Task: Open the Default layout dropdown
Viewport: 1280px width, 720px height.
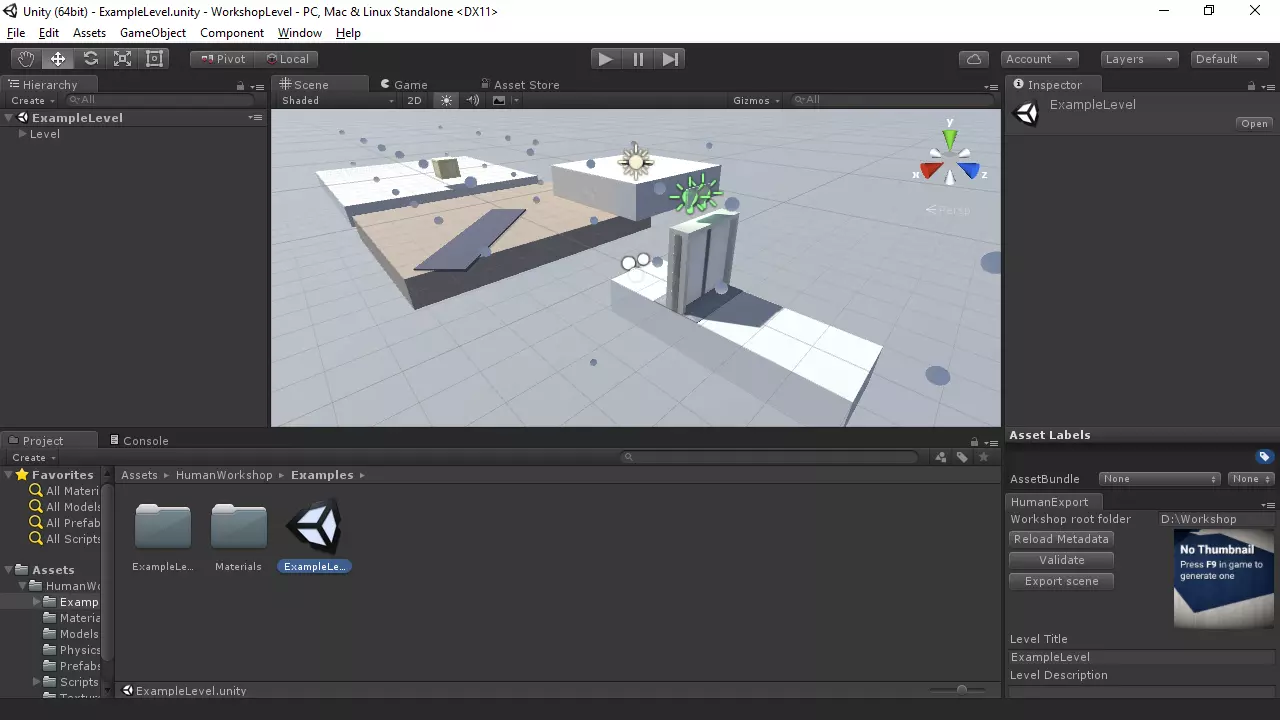Action: tap(1230, 59)
